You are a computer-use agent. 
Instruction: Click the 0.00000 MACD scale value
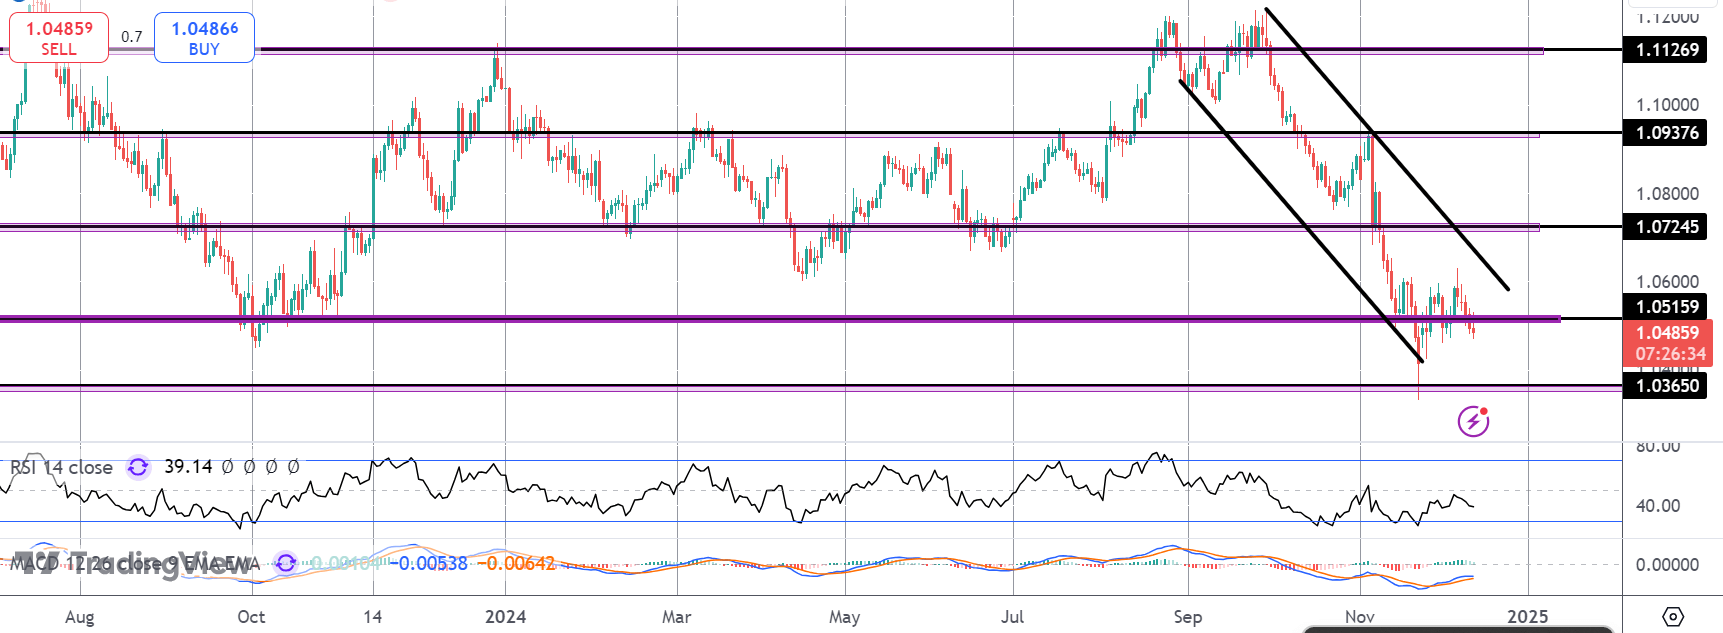point(1667,564)
